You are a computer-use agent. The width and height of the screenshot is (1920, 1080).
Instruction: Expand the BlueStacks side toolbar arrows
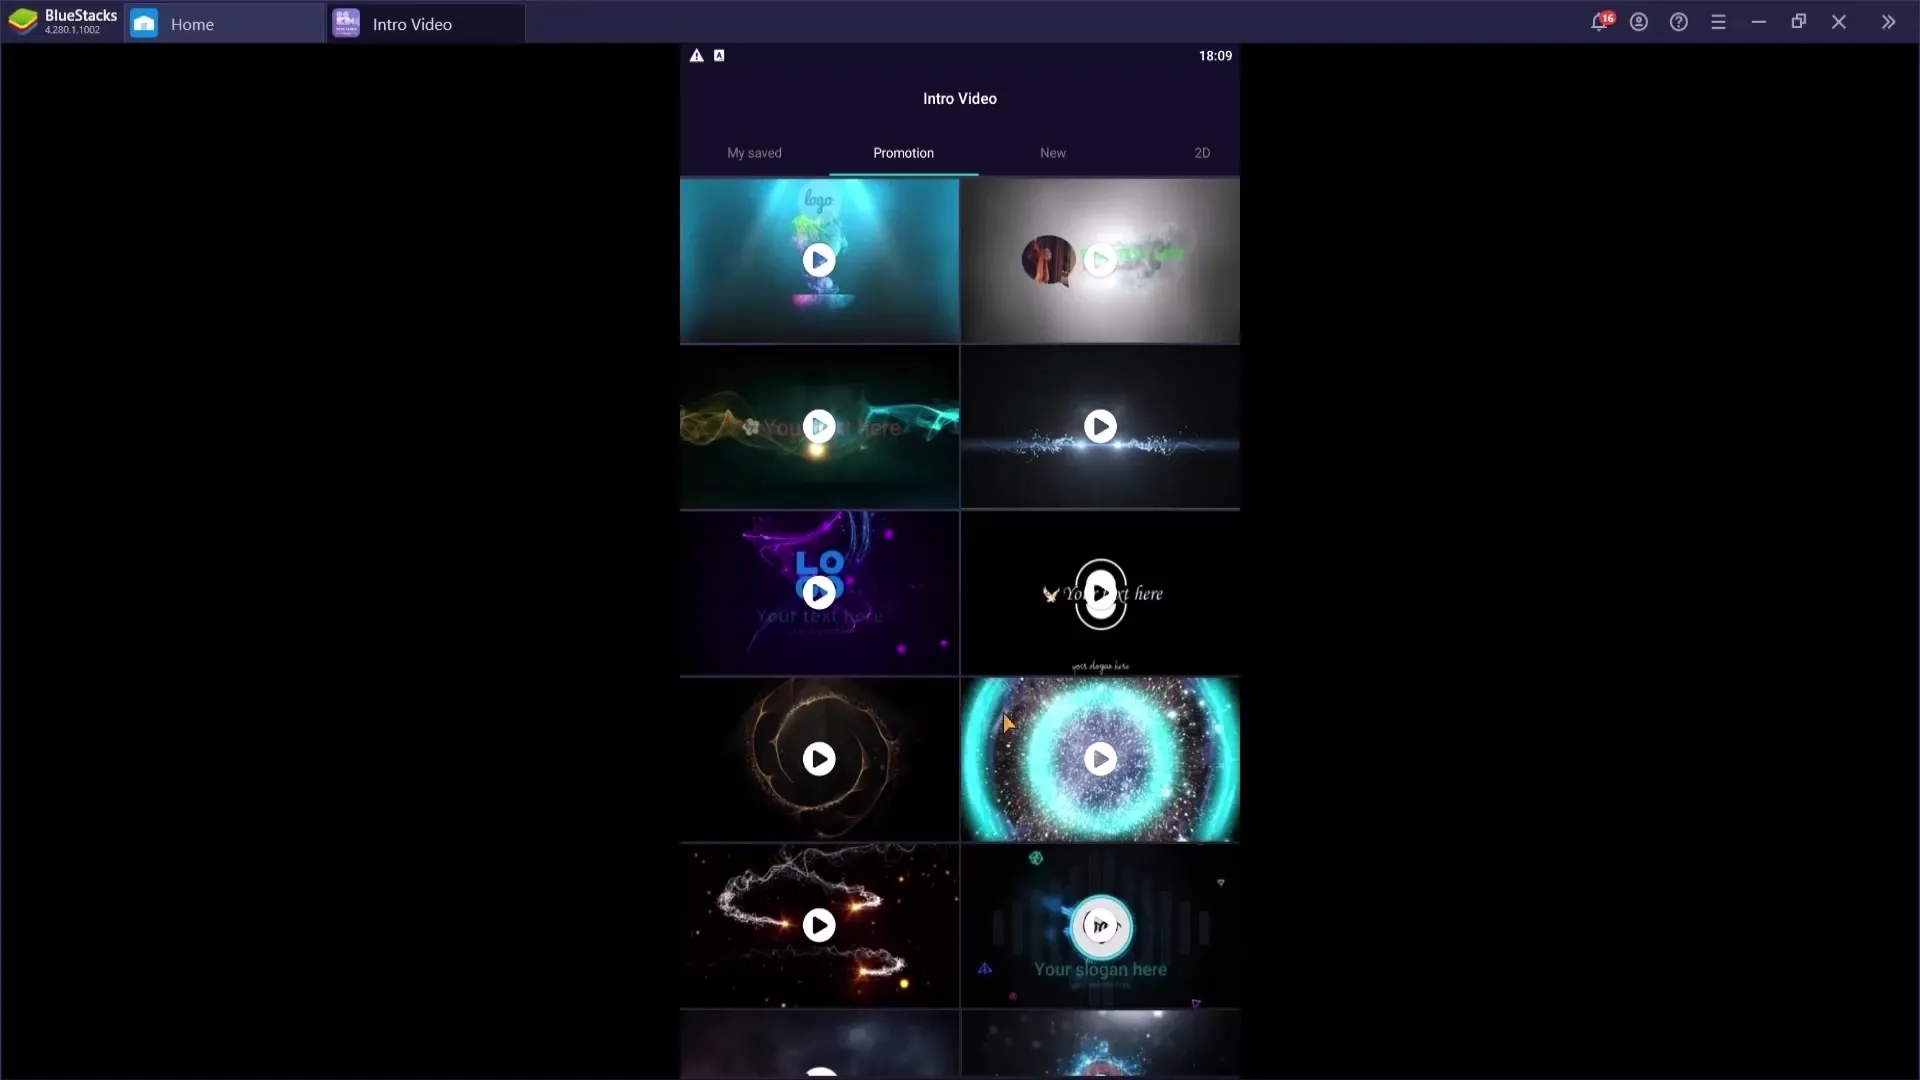[1888, 22]
